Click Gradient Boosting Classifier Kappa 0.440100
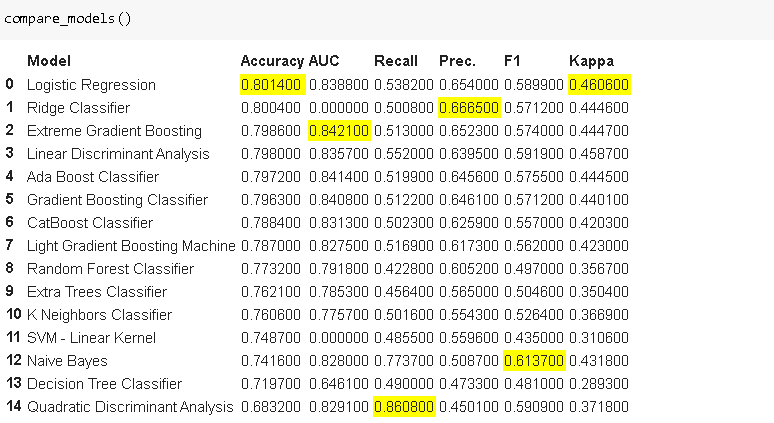Viewport: 774px width, 423px height. (599, 200)
